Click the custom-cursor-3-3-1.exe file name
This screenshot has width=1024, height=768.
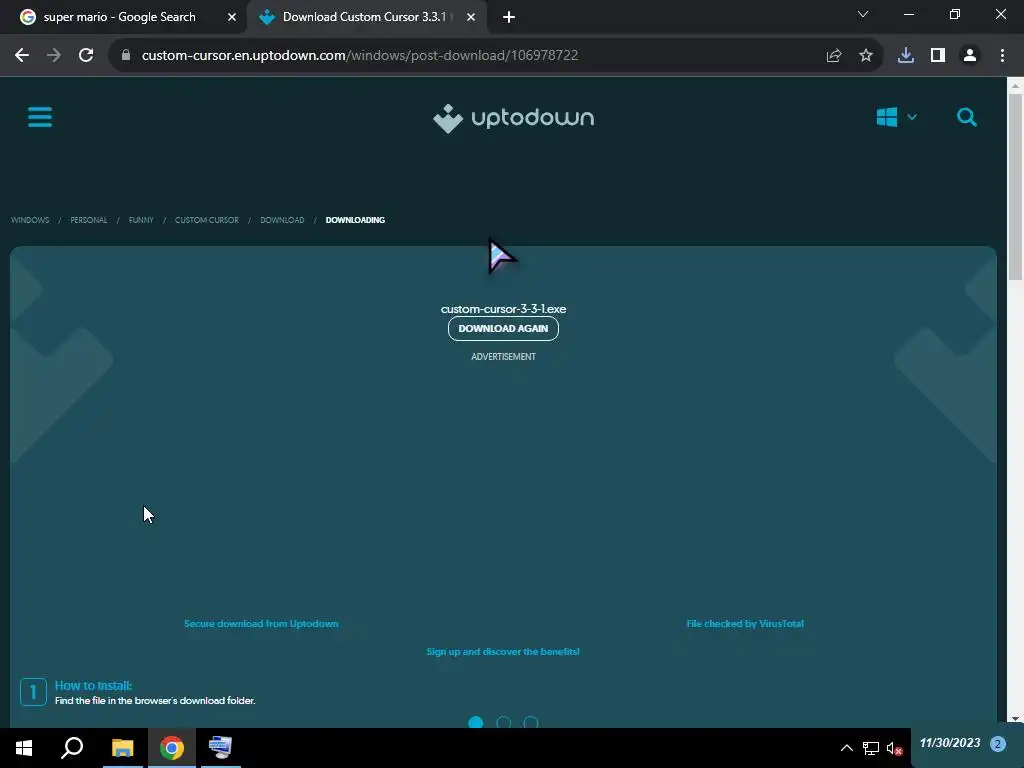tap(504, 309)
